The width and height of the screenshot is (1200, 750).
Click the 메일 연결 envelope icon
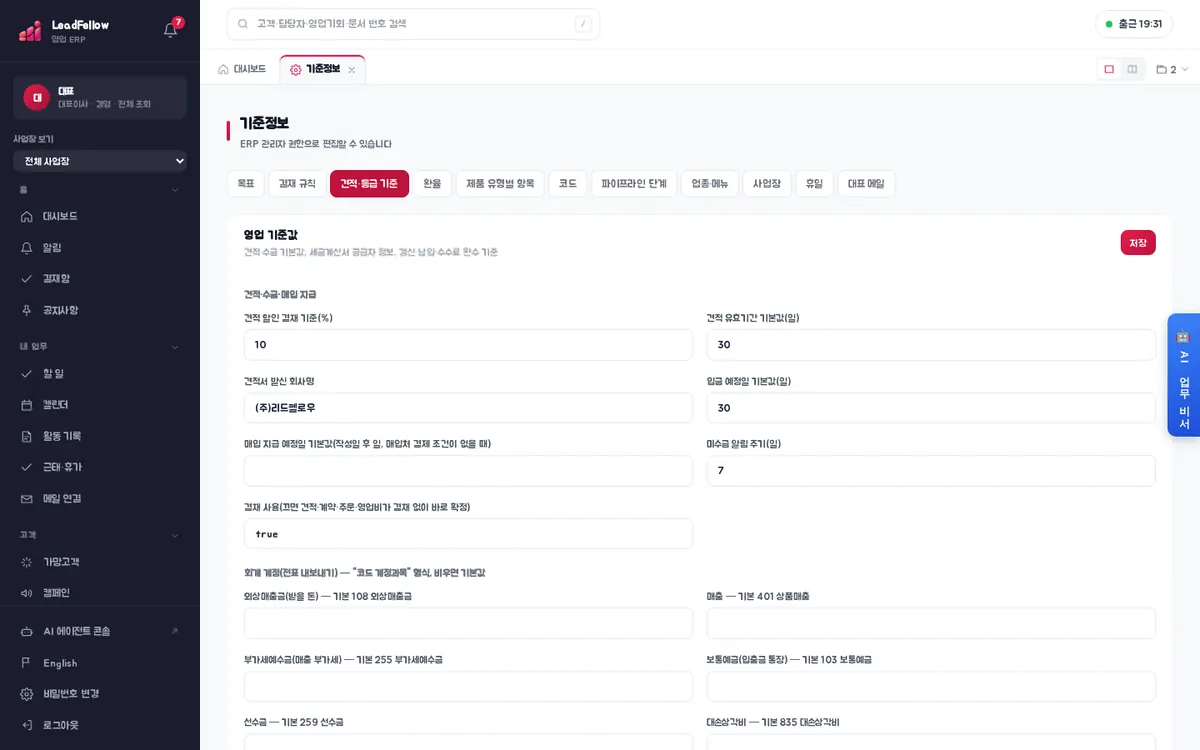27,498
